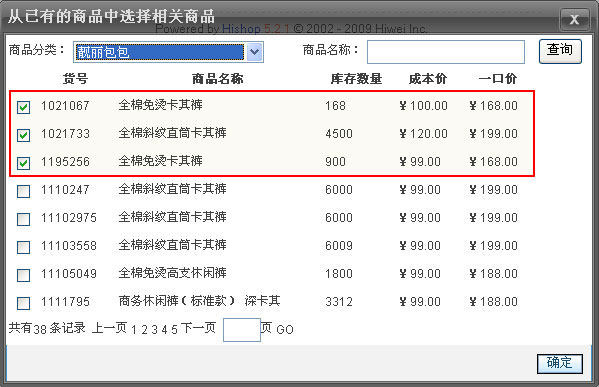599x387 pixels.
Task: Click product name in row 1021067
Action: coord(160,105)
